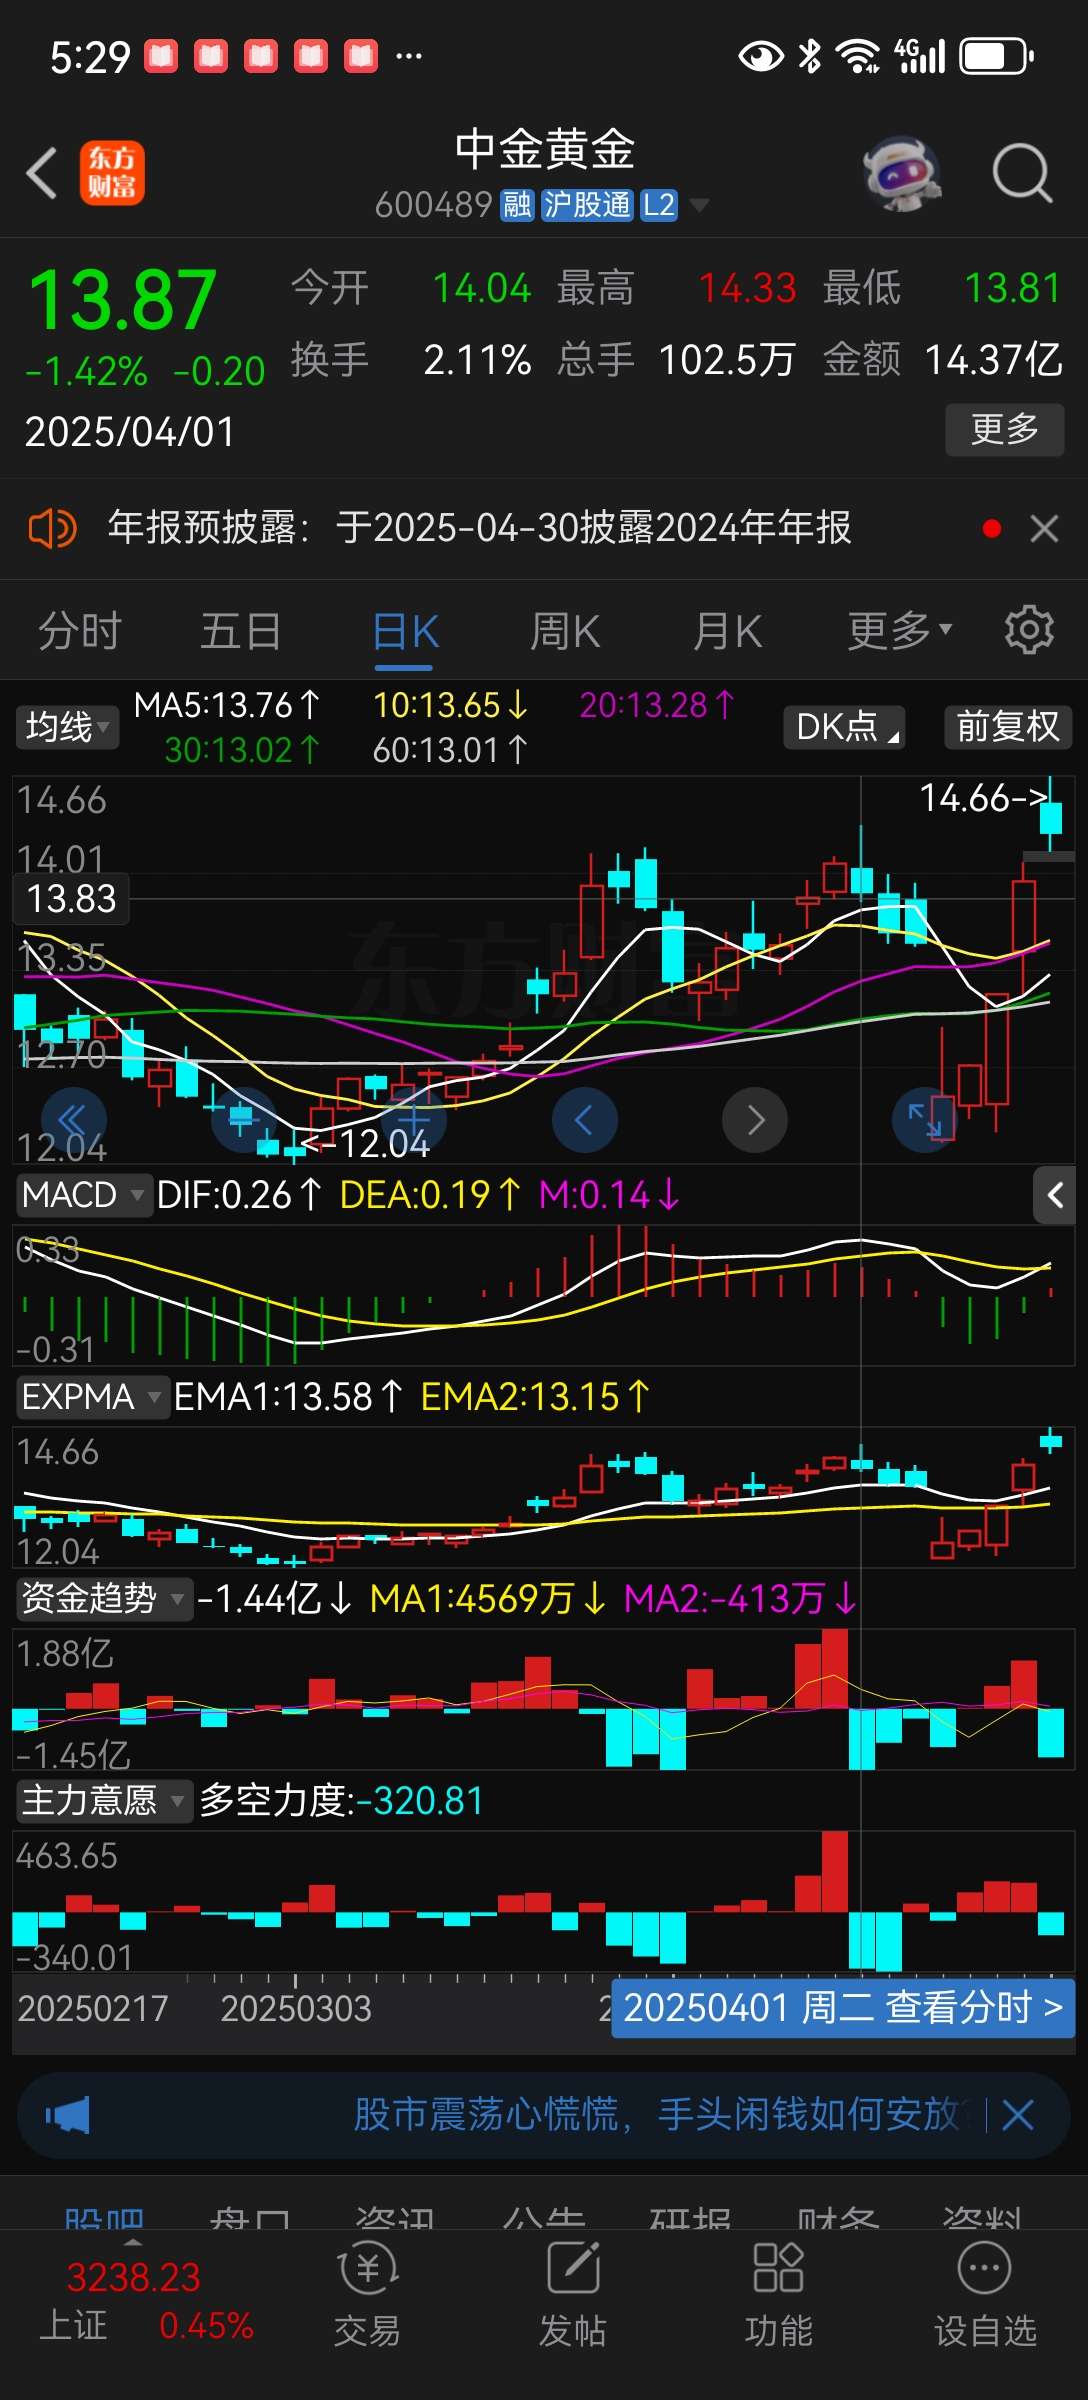This screenshot has height=2400, width=1088.
Task: Tap the DIF:0.26 reading
Action: coord(240,1194)
